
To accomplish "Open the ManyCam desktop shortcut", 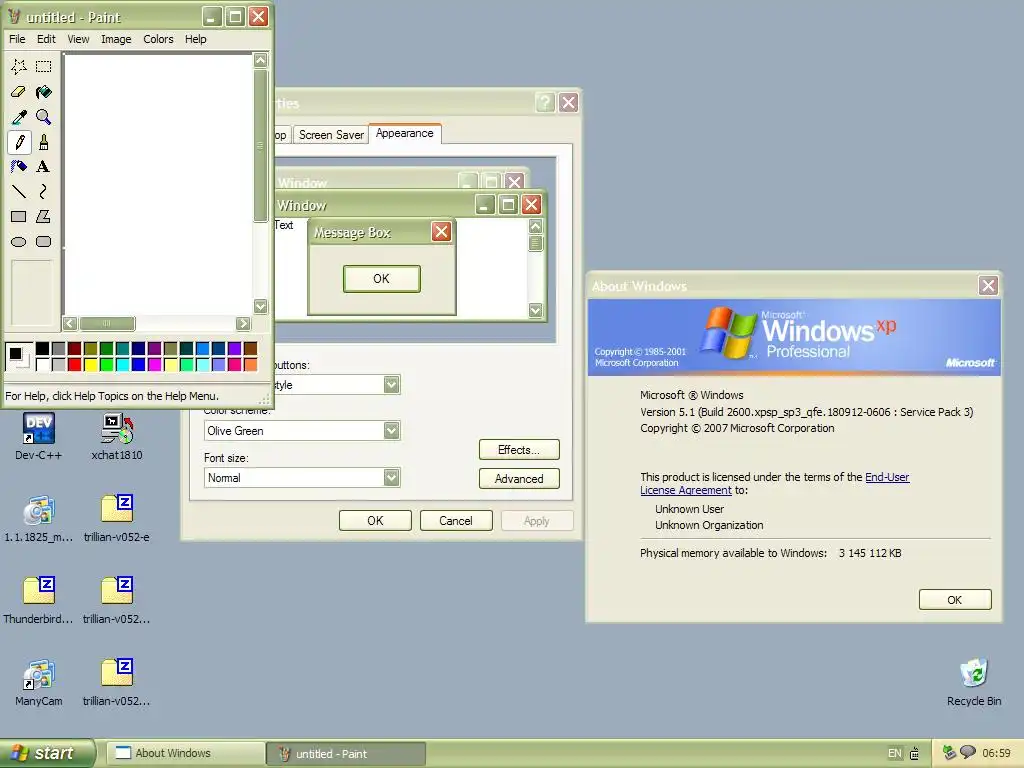I will (39, 682).
